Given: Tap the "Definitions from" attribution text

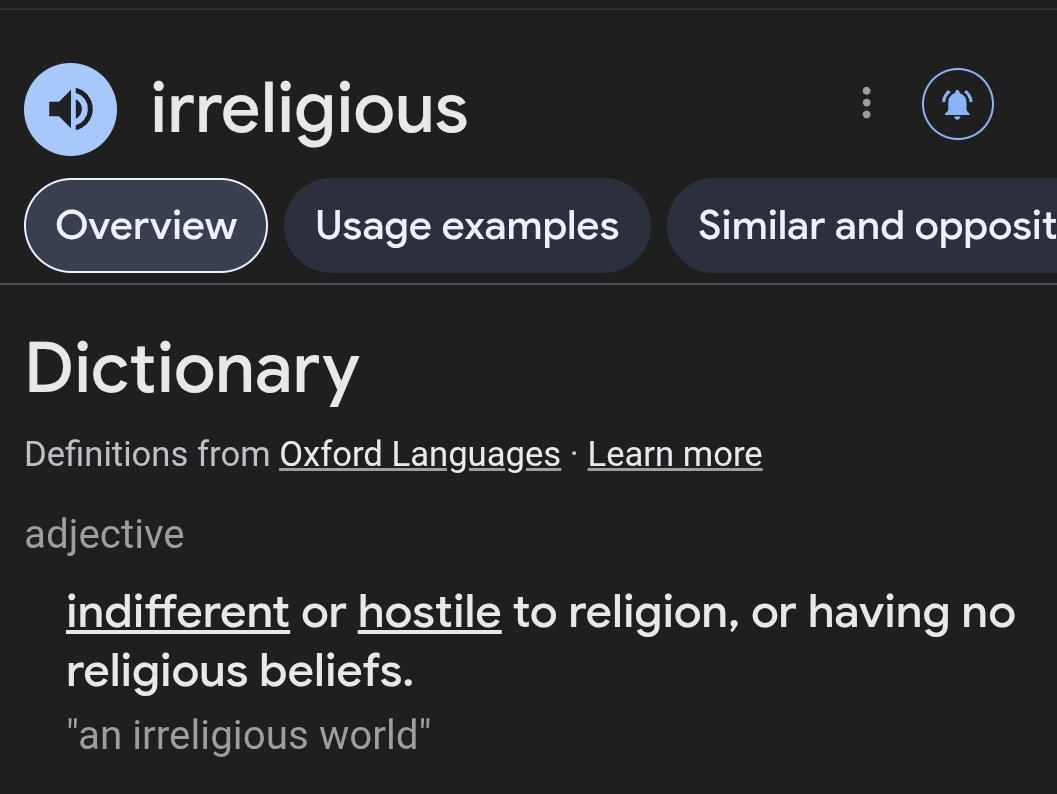Looking at the screenshot, I should click(x=147, y=454).
